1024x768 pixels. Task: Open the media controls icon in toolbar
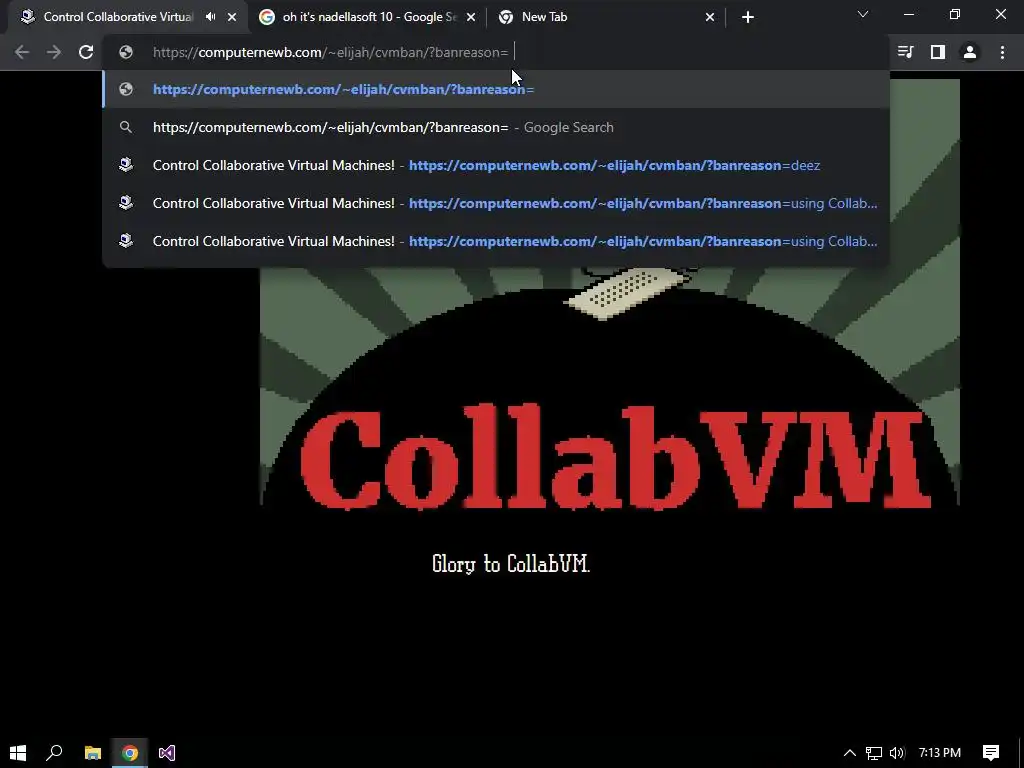905,52
